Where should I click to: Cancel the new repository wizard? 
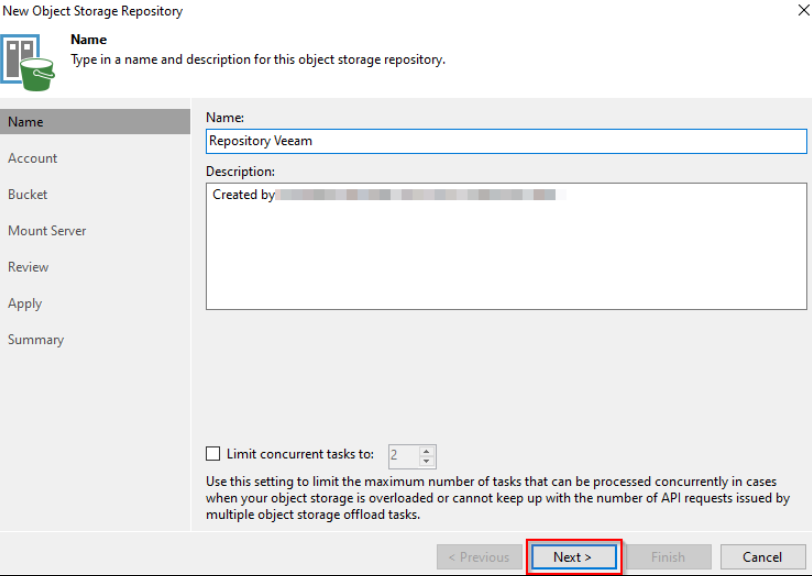click(x=762, y=557)
